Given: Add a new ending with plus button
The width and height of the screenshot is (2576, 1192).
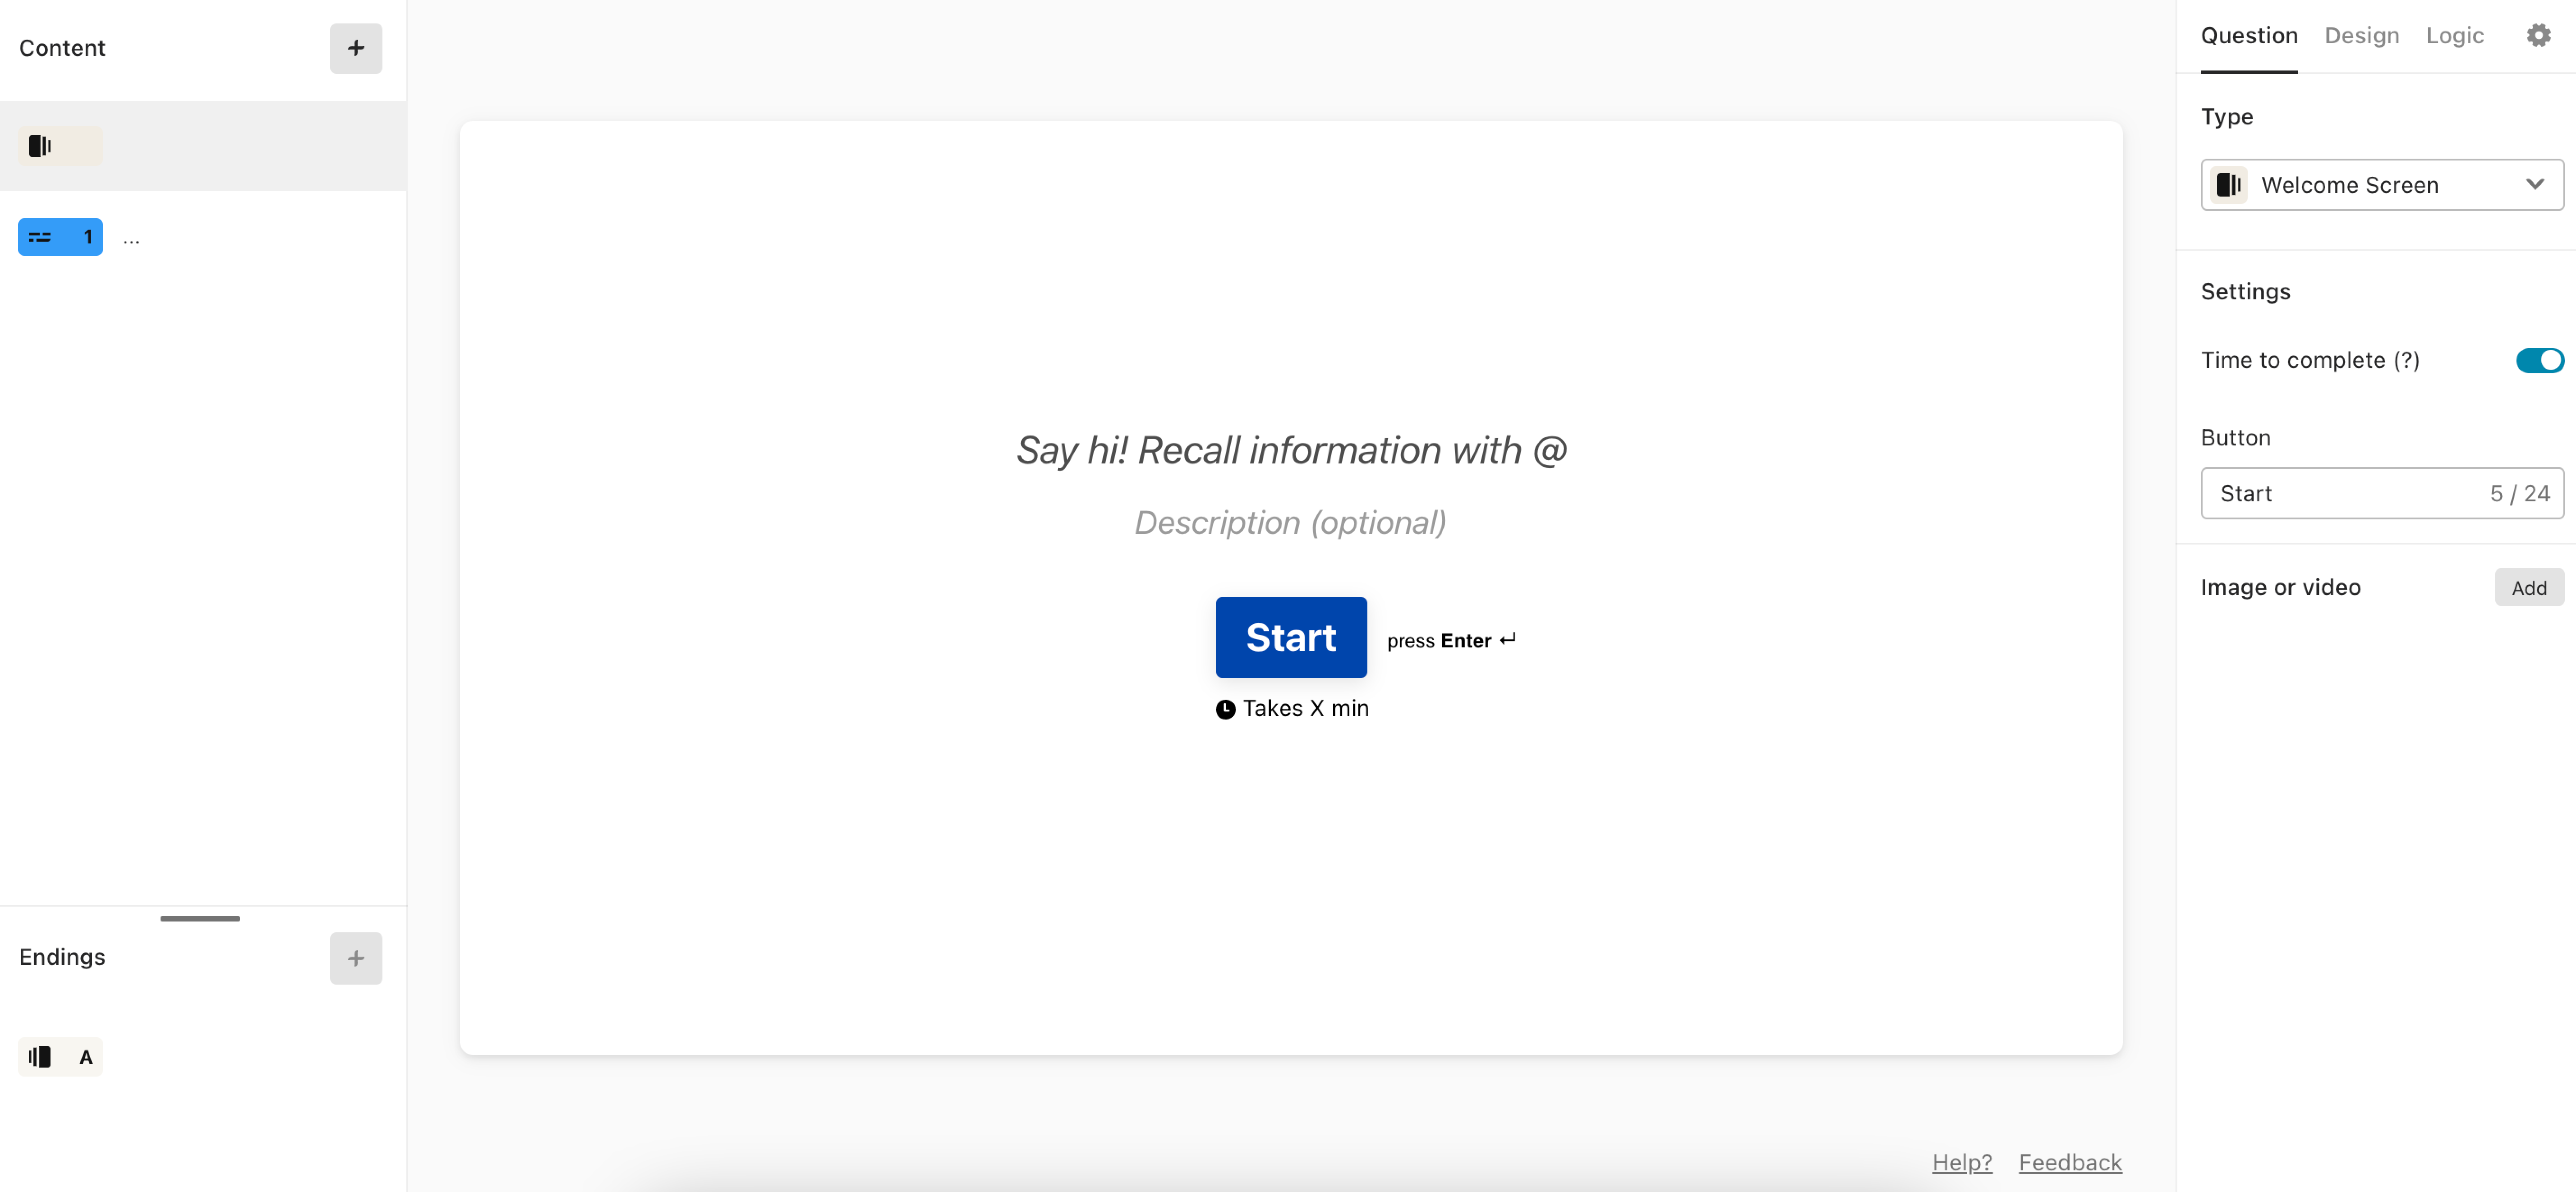Looking at the screenshot, I should tap(356, 958).
